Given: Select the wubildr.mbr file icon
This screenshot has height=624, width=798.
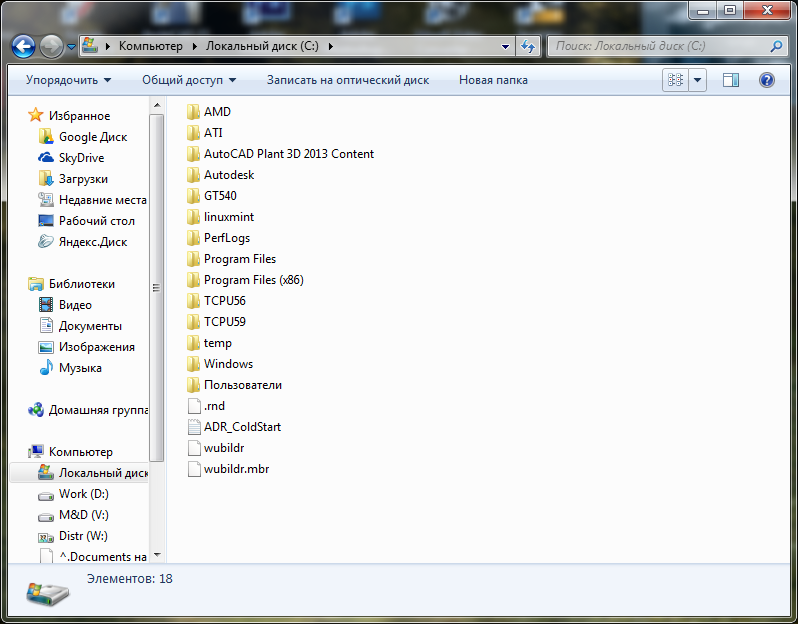Looking at the screenshot, I should point(194,469).
